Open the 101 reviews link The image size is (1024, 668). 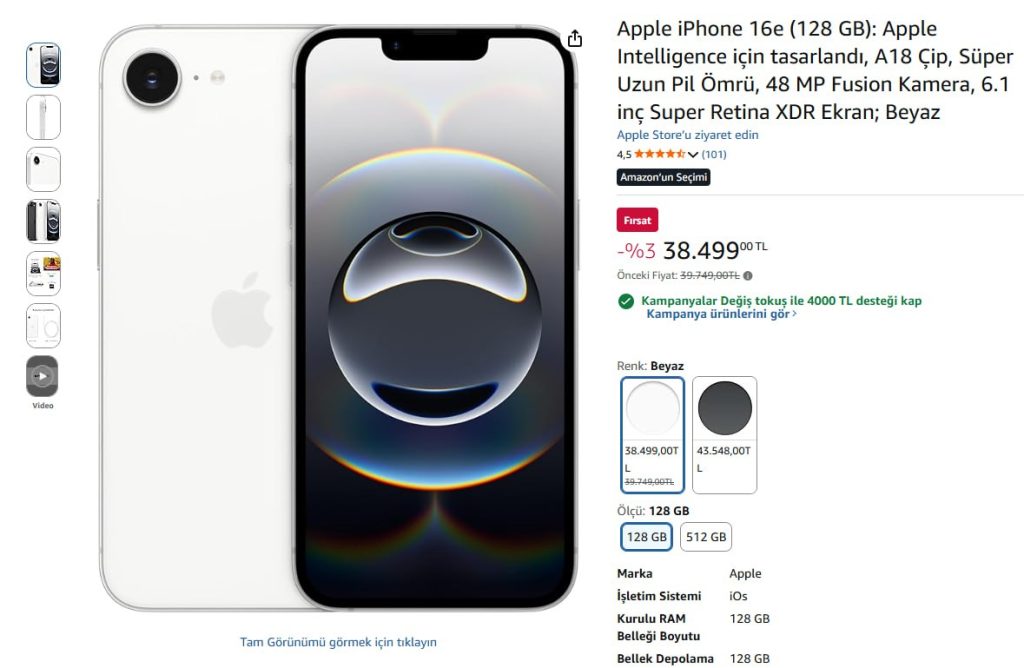click(x=714, y=154)
